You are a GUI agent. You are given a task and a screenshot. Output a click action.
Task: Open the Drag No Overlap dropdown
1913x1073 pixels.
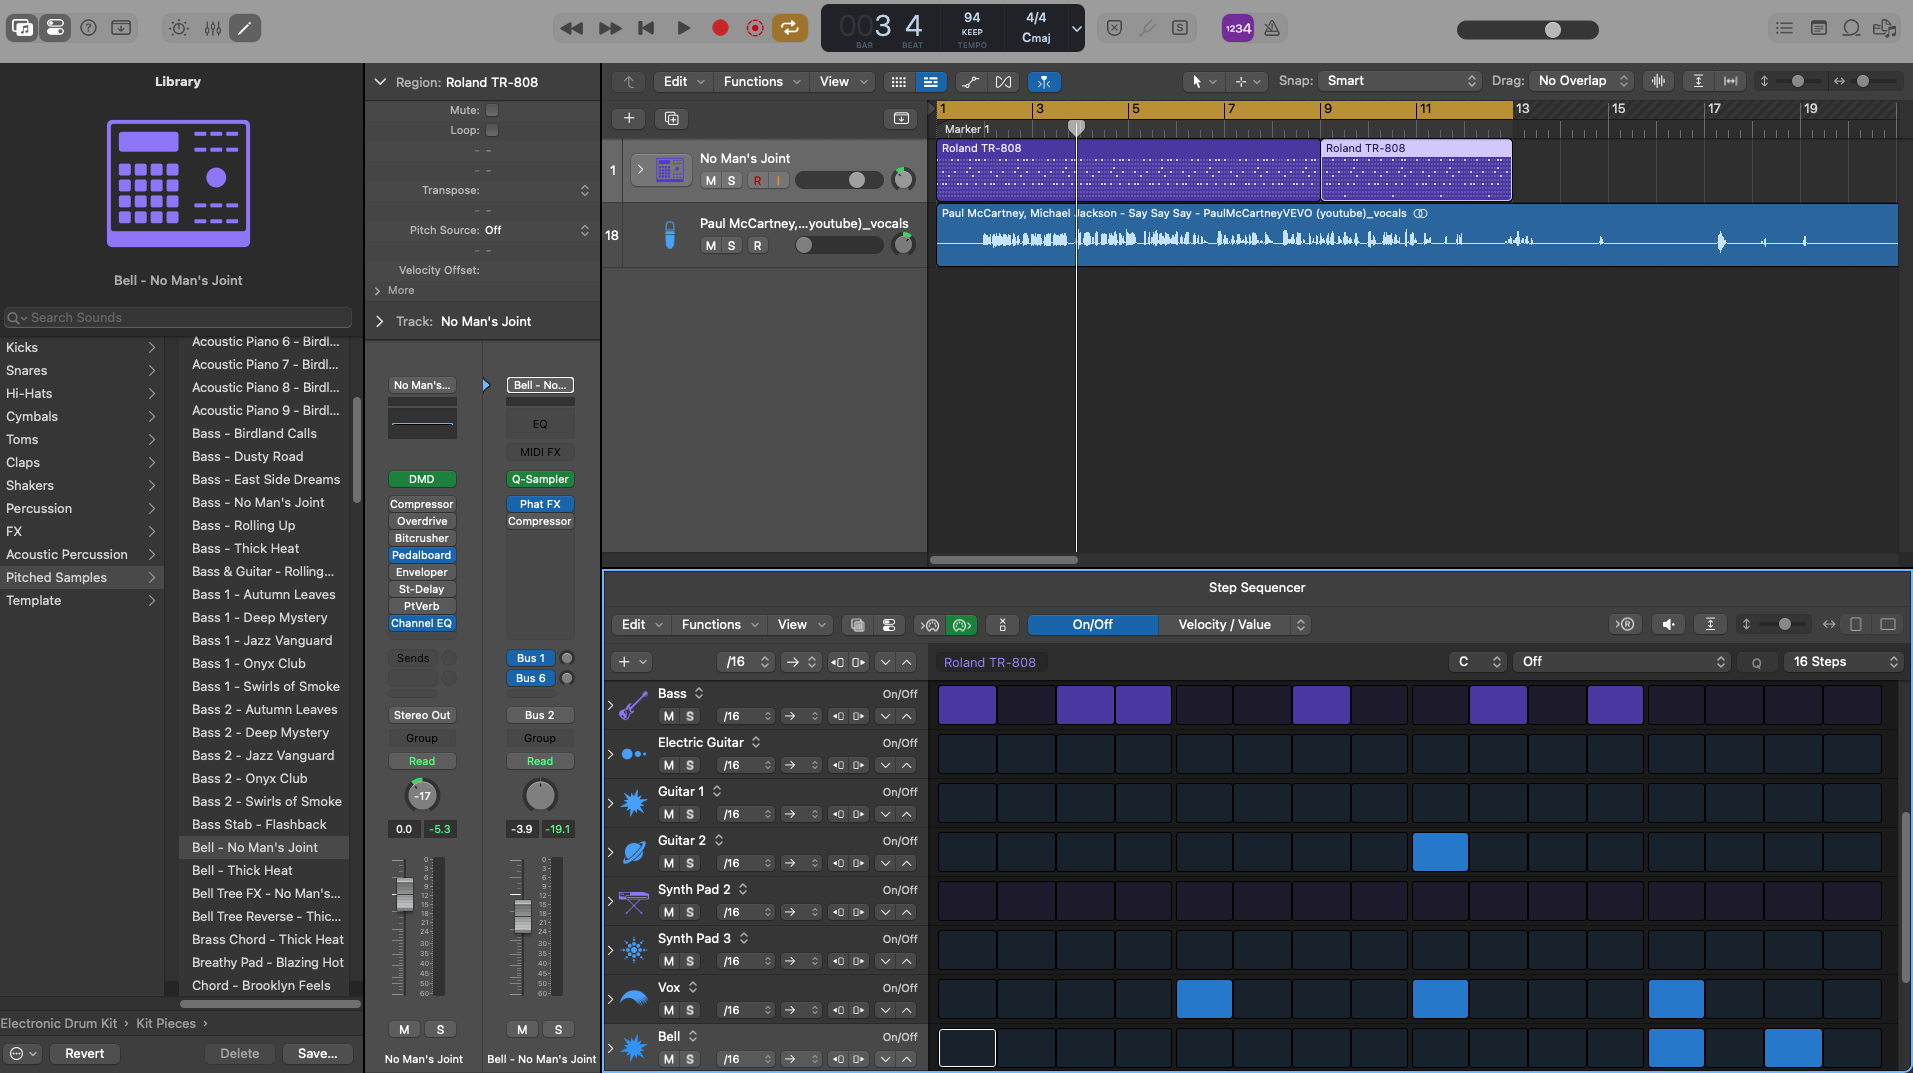[x=1584, y=81]
